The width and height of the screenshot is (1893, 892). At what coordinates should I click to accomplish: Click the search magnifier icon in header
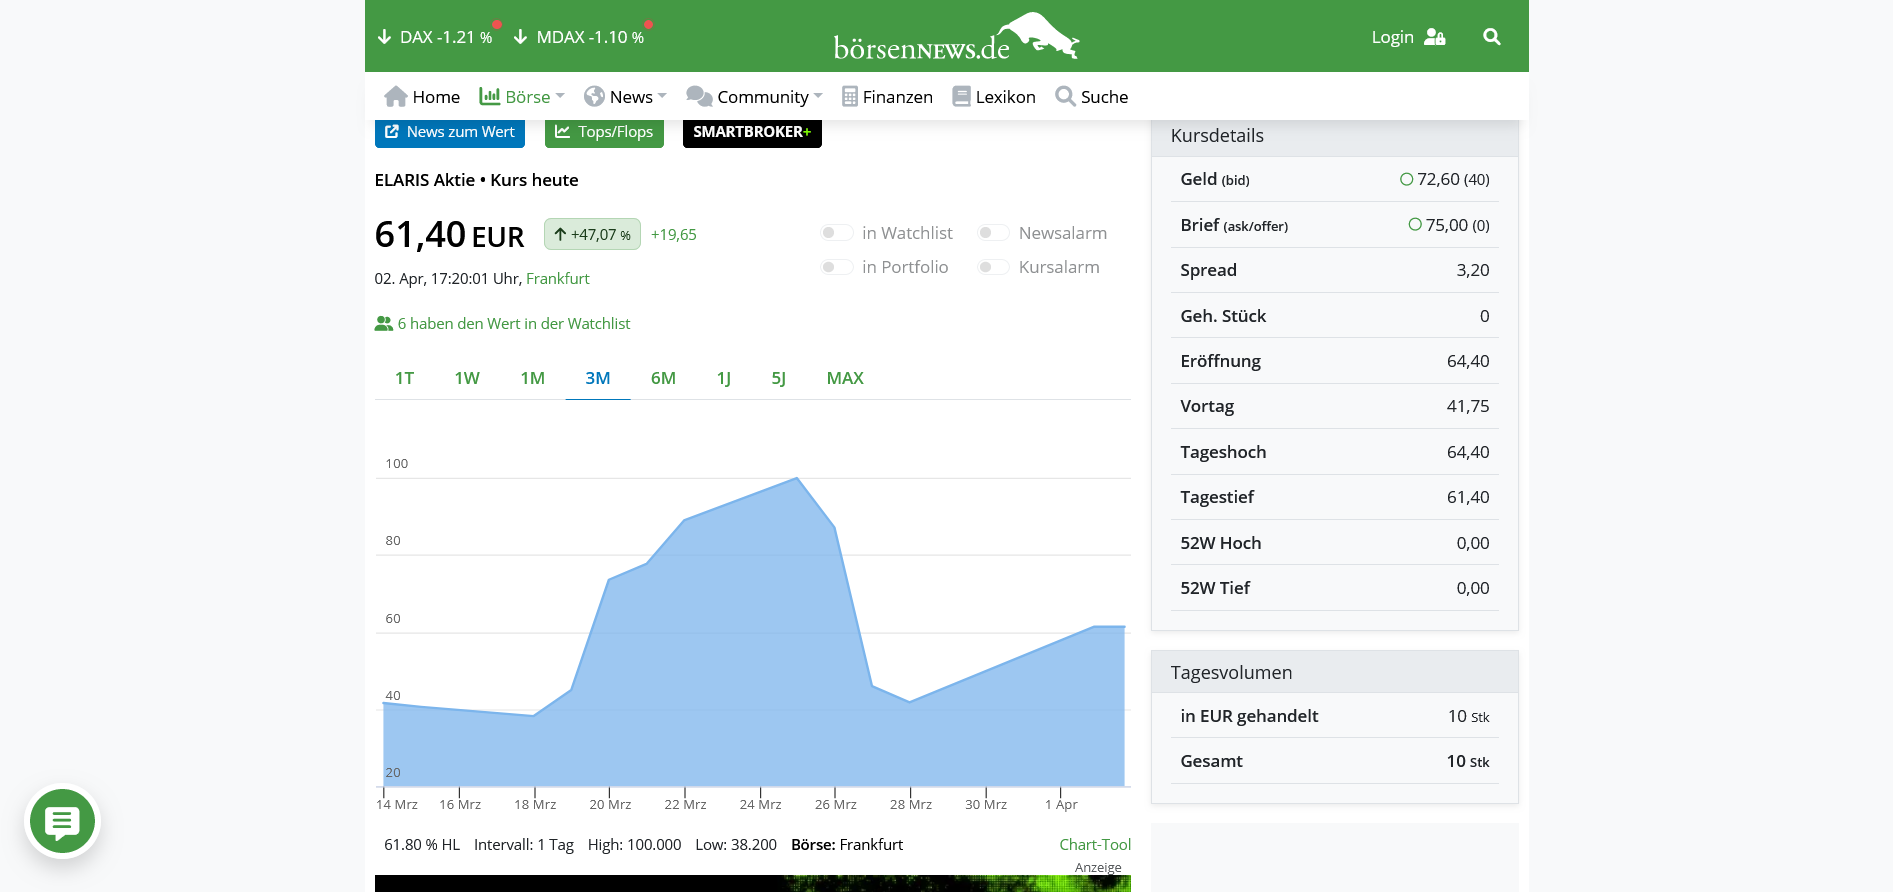[1491, 37]
